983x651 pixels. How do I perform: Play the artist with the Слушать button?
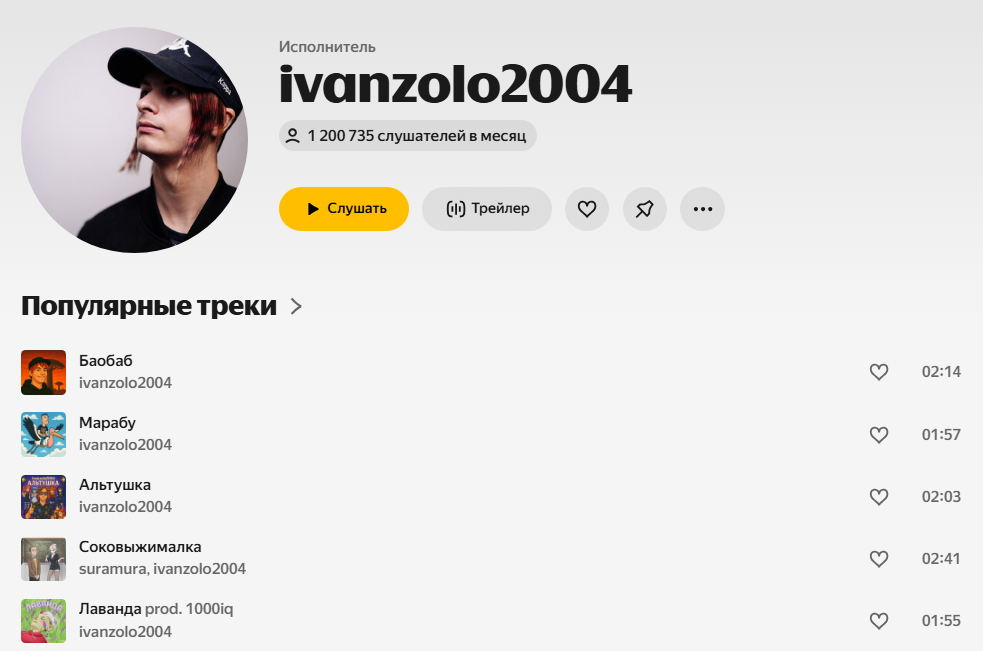pos(344,209)
